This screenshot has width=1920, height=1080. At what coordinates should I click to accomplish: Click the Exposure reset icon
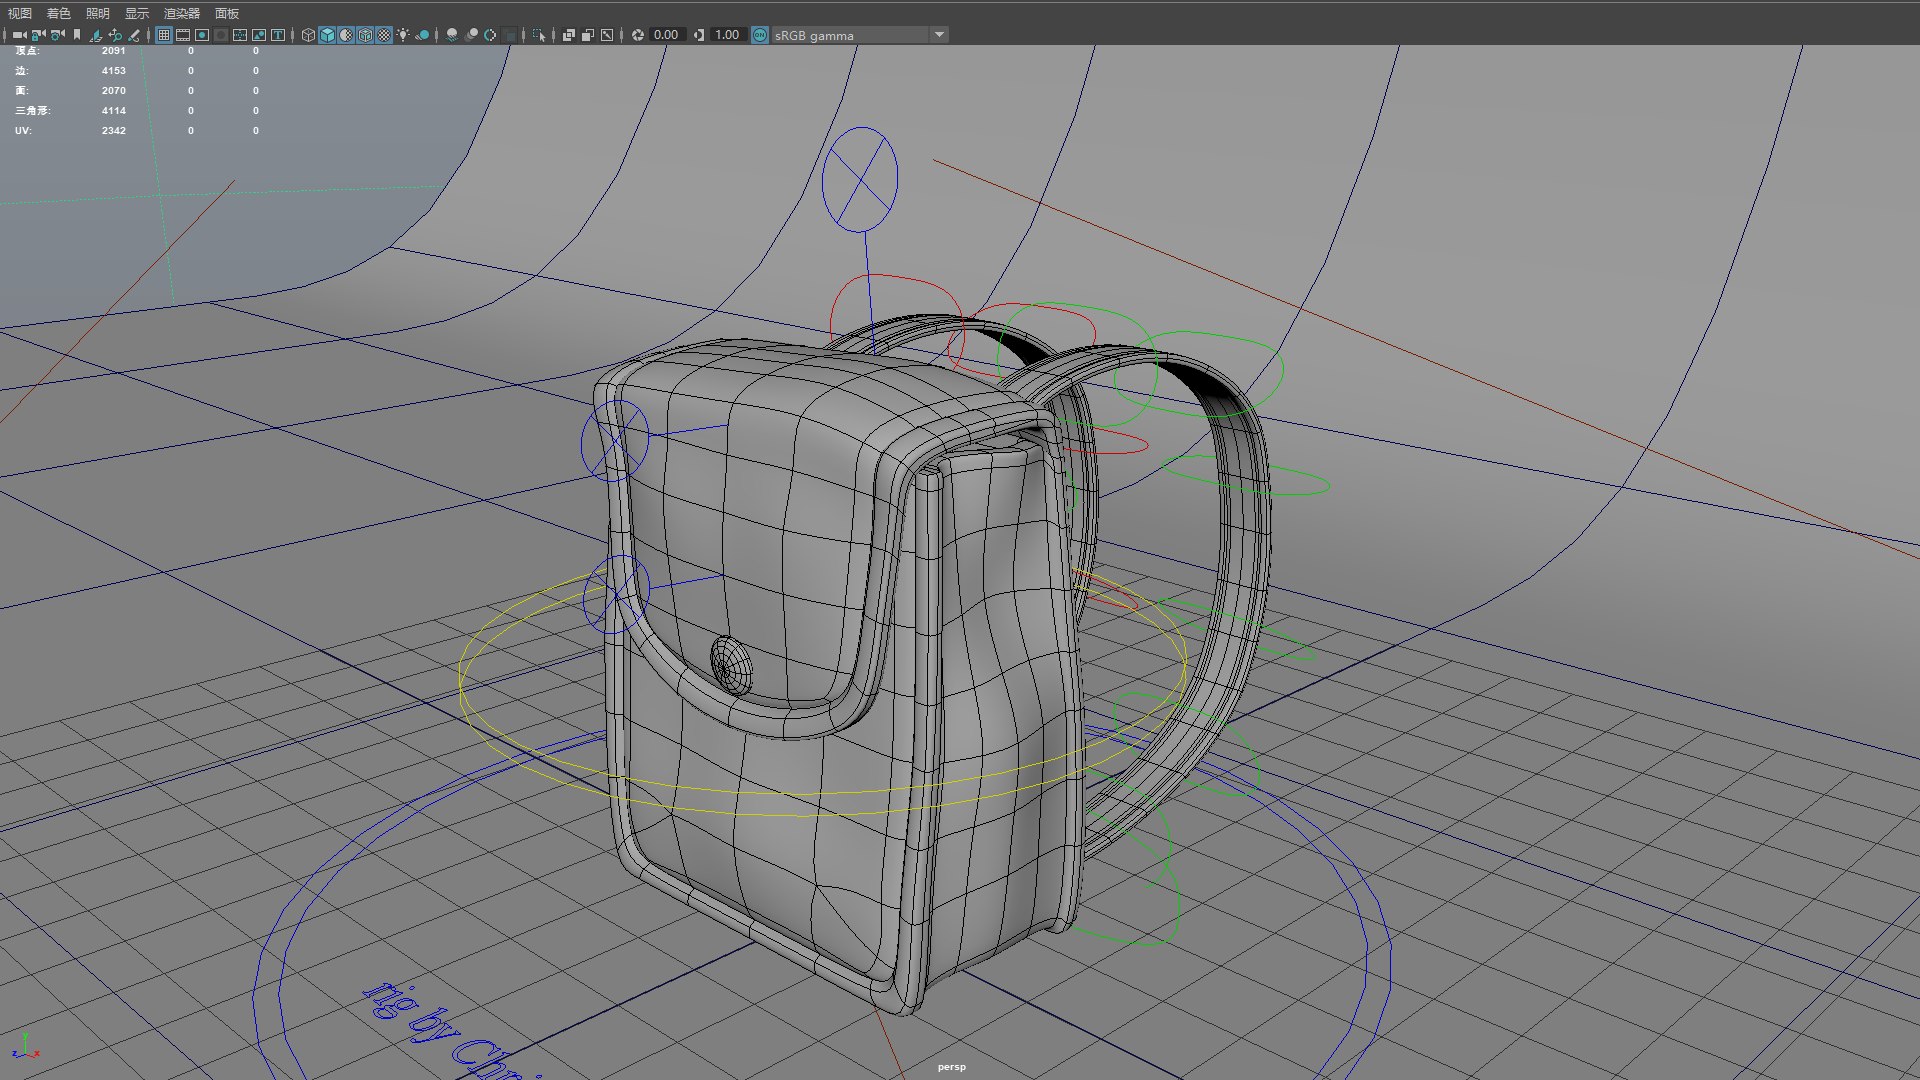pos(638,35)
